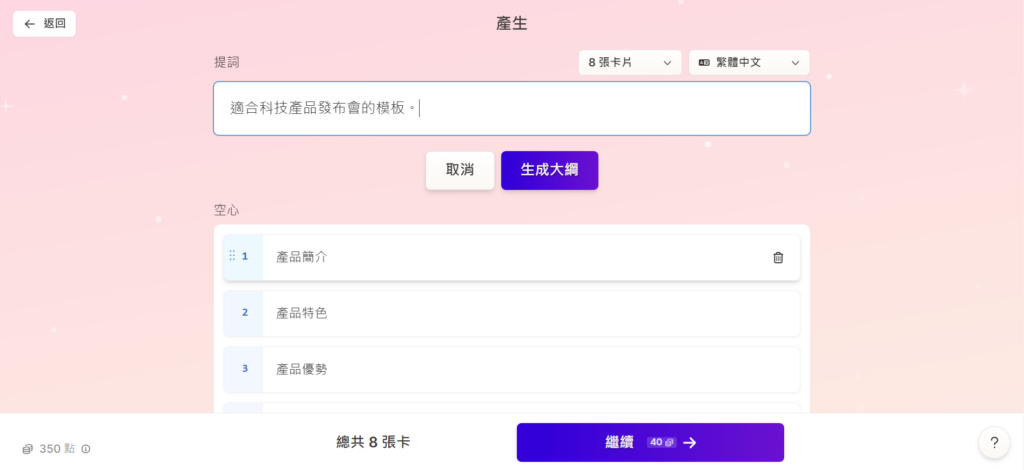
Task: Open the 8 張卡片 card count dropdown
Action: coord(630,63)
